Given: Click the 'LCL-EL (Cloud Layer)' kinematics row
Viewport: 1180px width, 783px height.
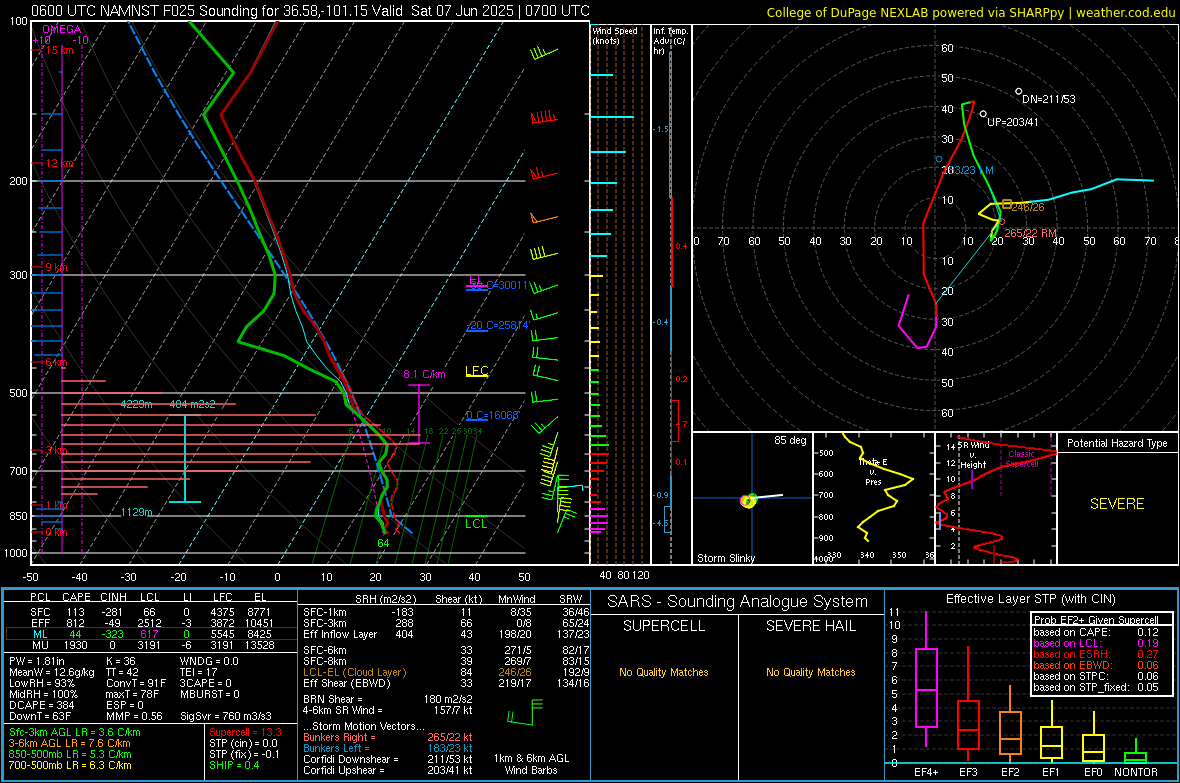Looking at the screenshot, I should coord(446,672).
